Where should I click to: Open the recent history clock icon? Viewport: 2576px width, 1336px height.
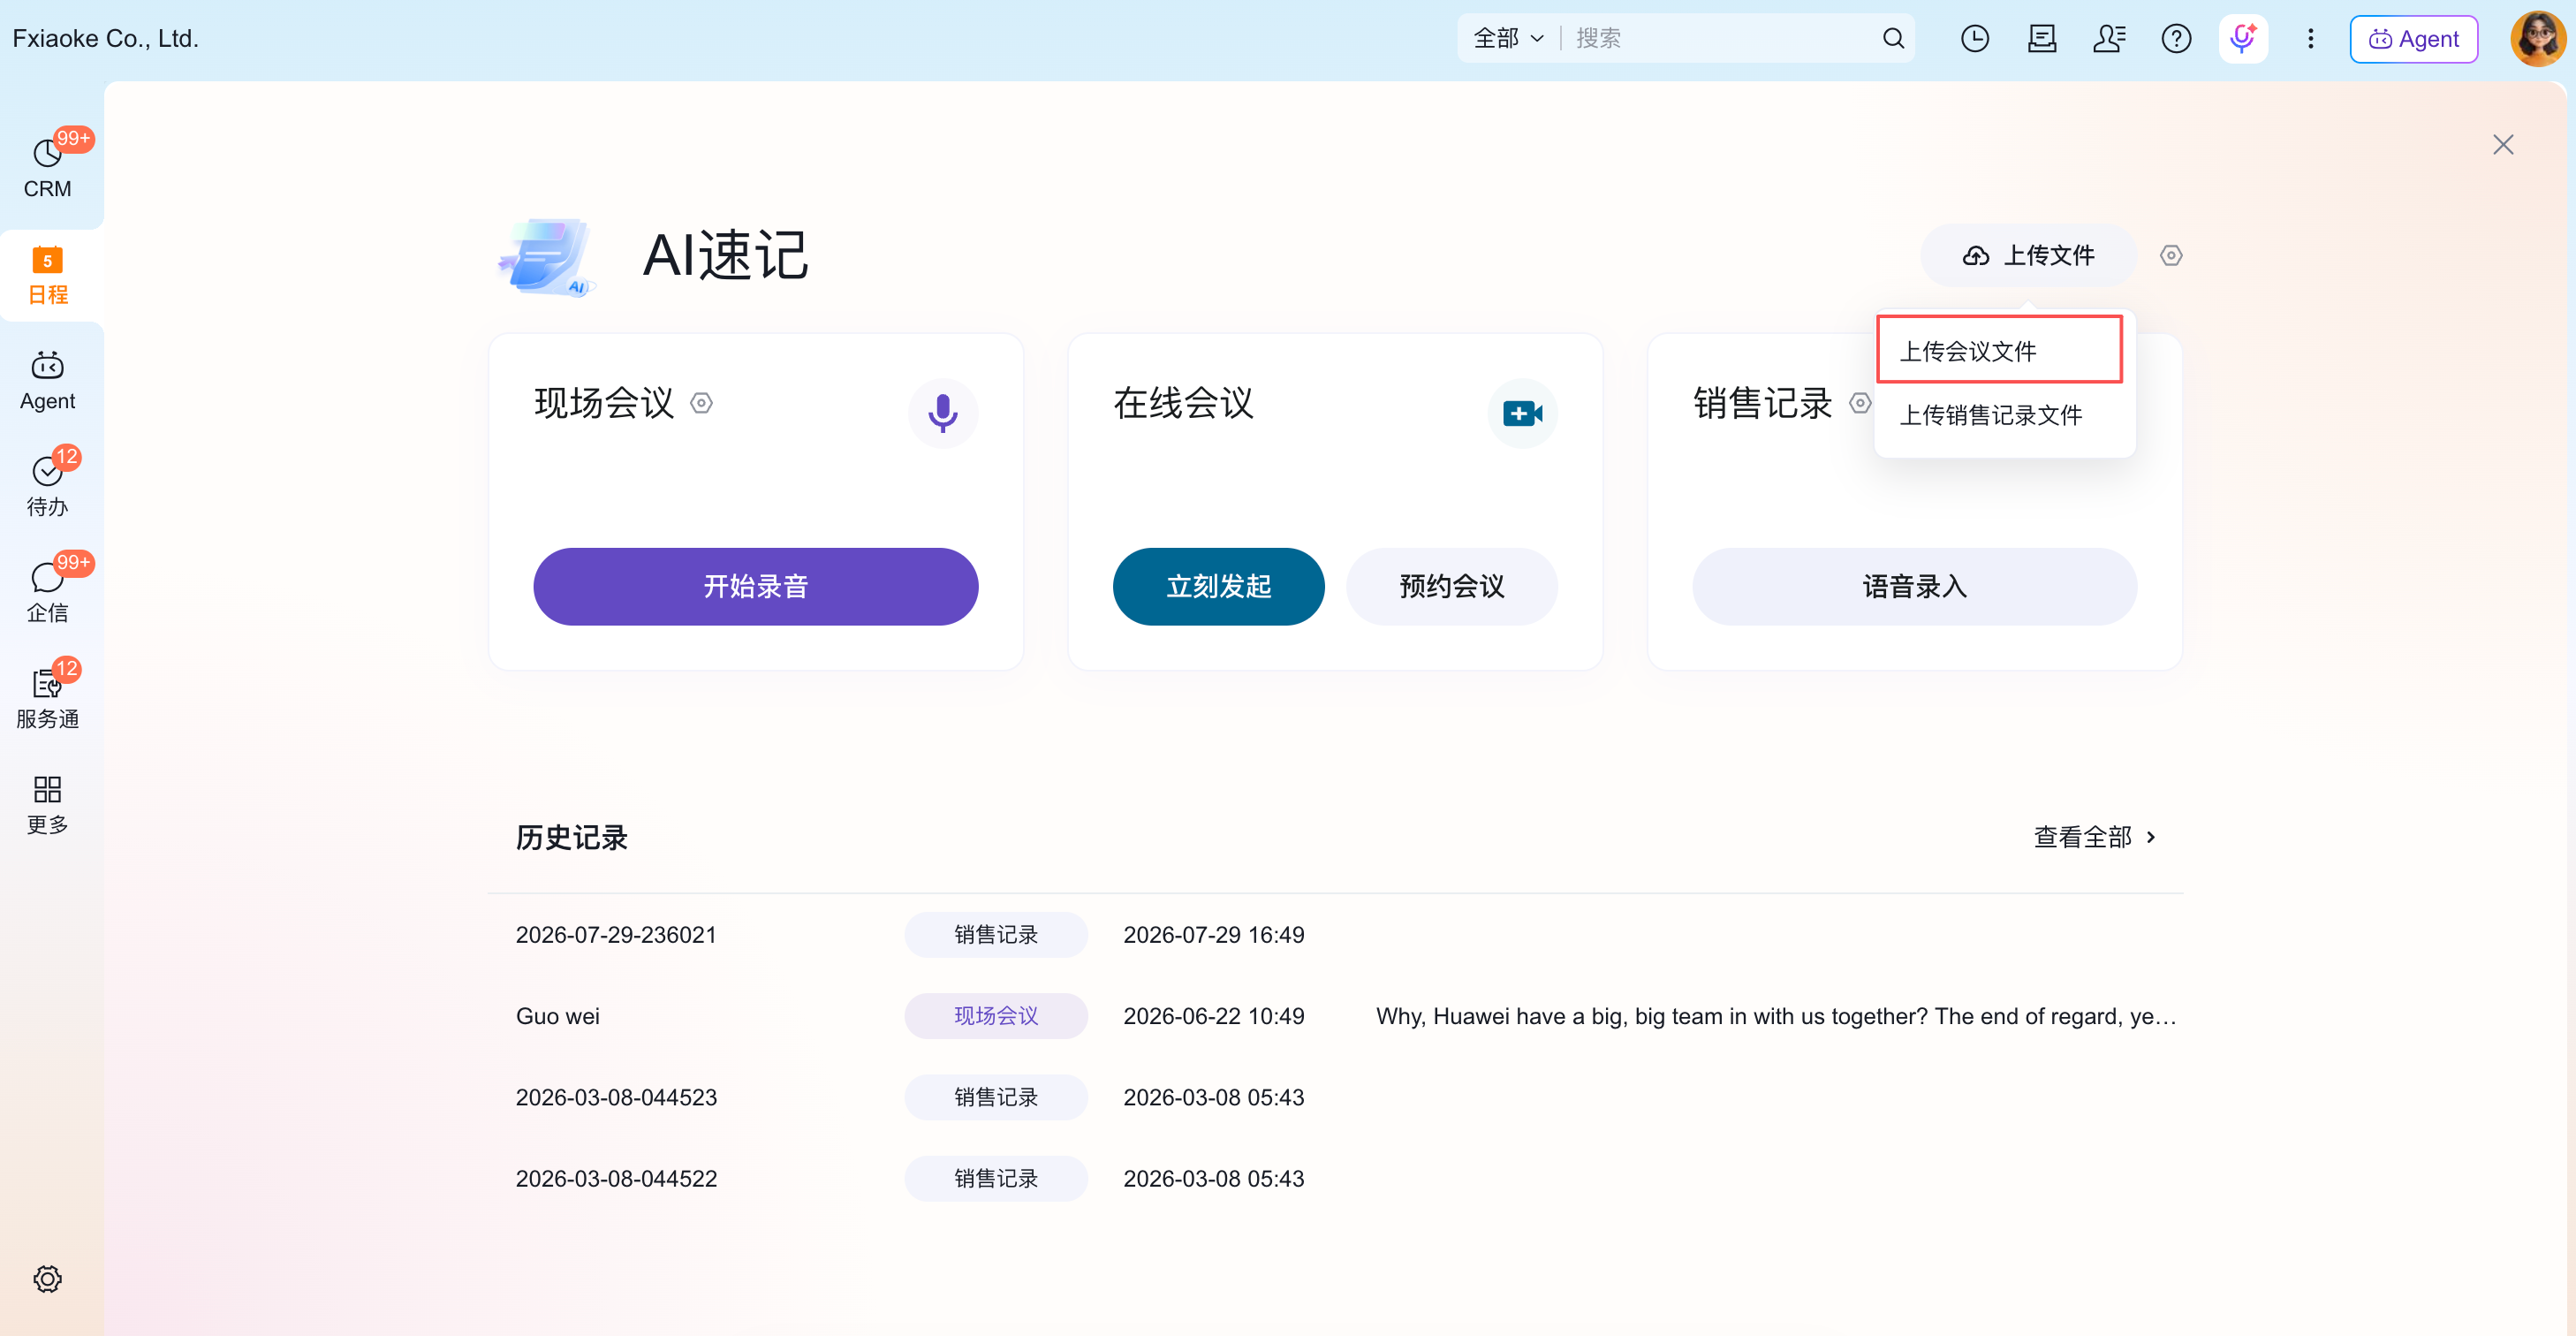(x=1975, y=38)
